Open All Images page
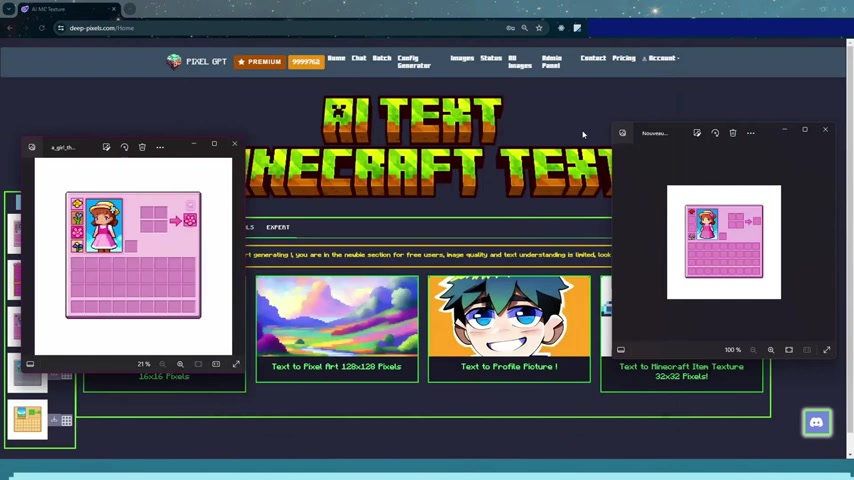The width and height of the screenshot is (854, 480). click(520, 62)
